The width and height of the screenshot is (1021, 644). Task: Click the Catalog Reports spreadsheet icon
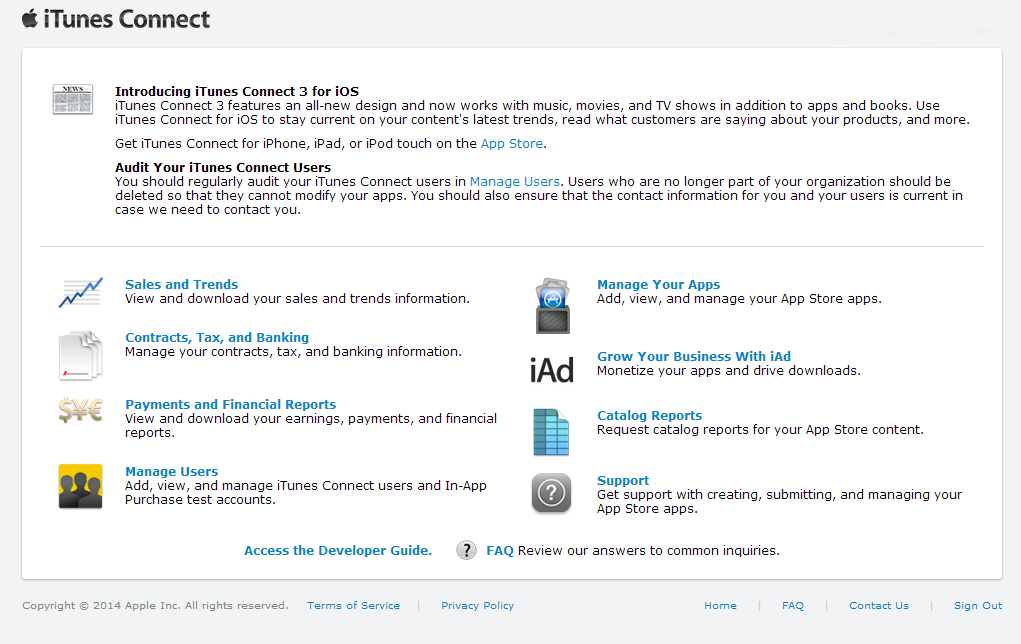551,432
